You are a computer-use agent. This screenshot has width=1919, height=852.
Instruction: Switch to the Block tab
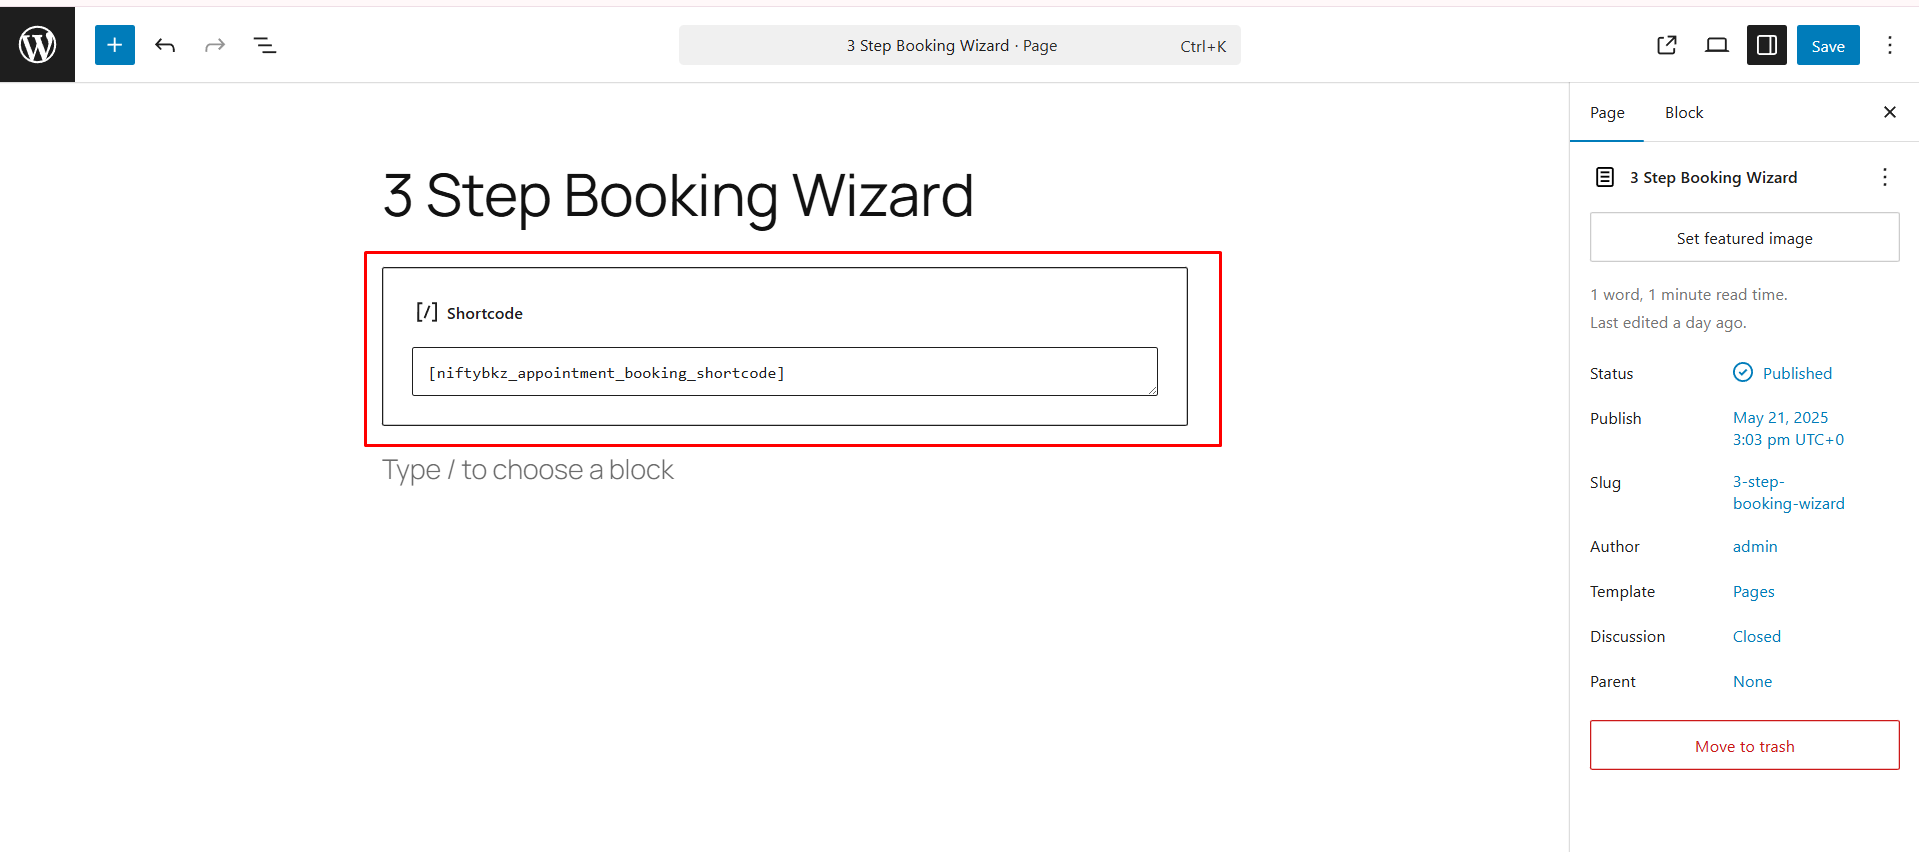pos(1683,113)
